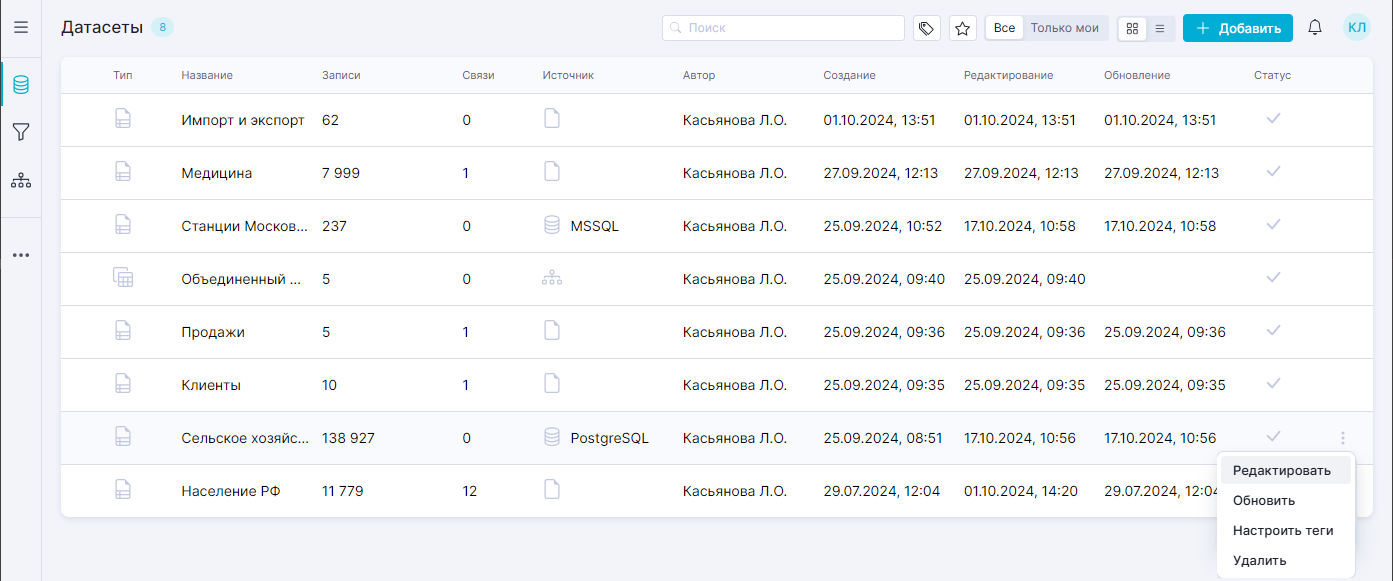The image size is (1393, 581).
Task: Click the favorites star icon
Action: (x=963, y=28)
